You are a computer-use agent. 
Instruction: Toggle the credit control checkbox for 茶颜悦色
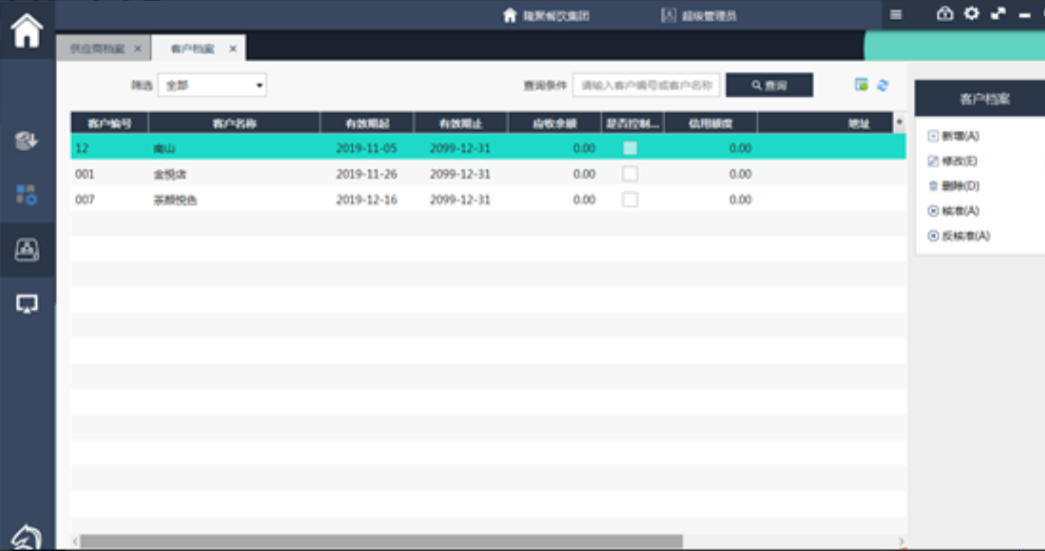[x=630, y=200]
